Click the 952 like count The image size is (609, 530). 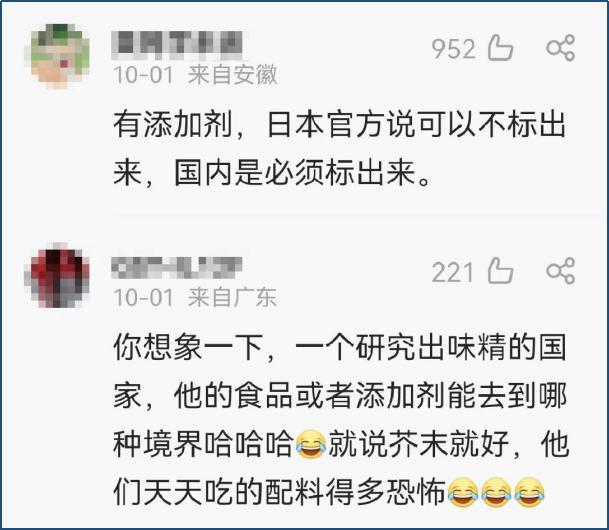click(x=454, y=49)
